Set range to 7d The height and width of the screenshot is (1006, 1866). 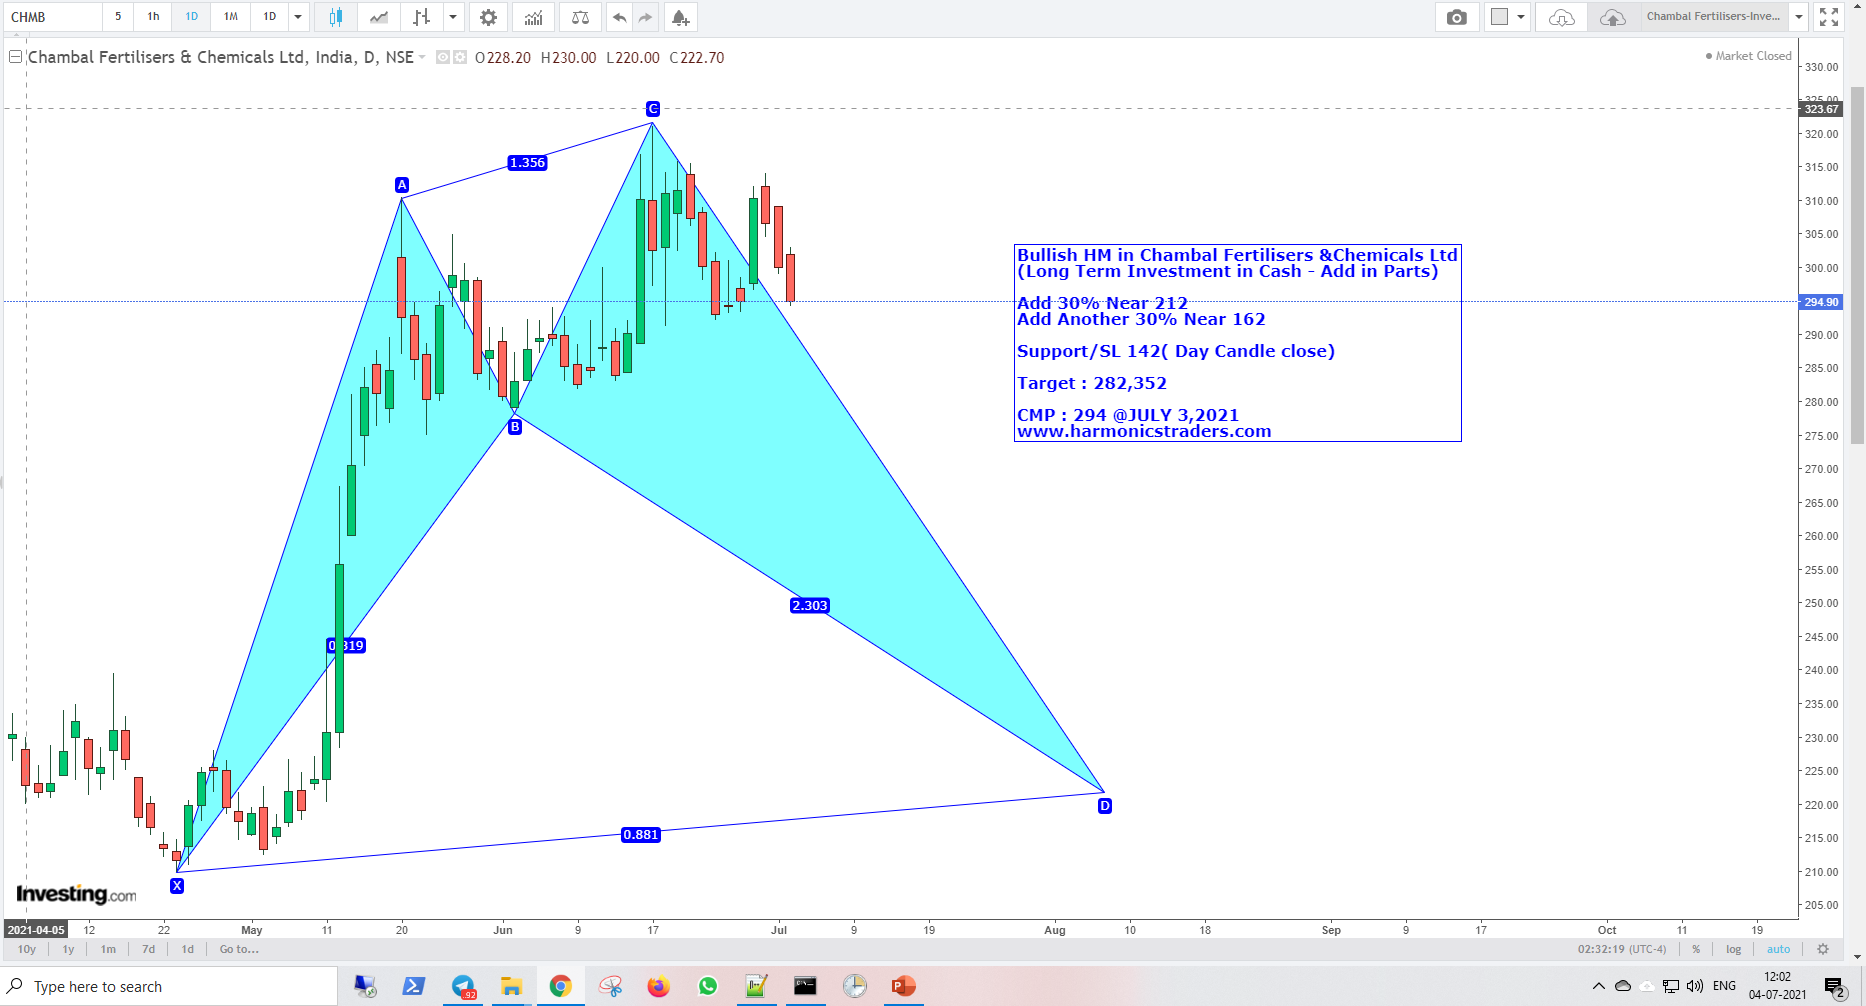(148, 949)
